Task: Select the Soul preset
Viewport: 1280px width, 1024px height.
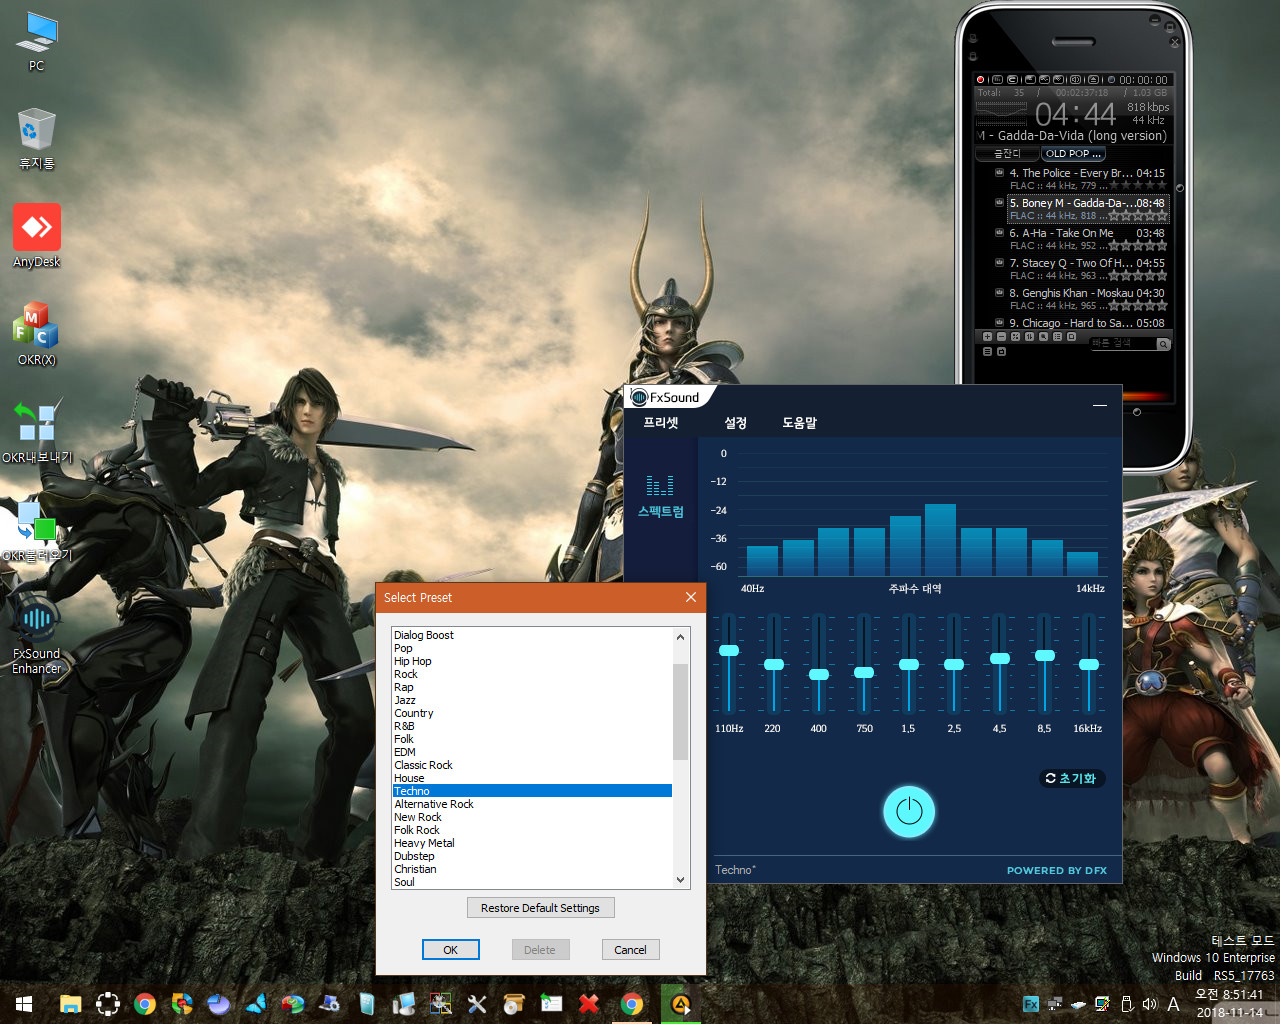Action: pos(532,882)
